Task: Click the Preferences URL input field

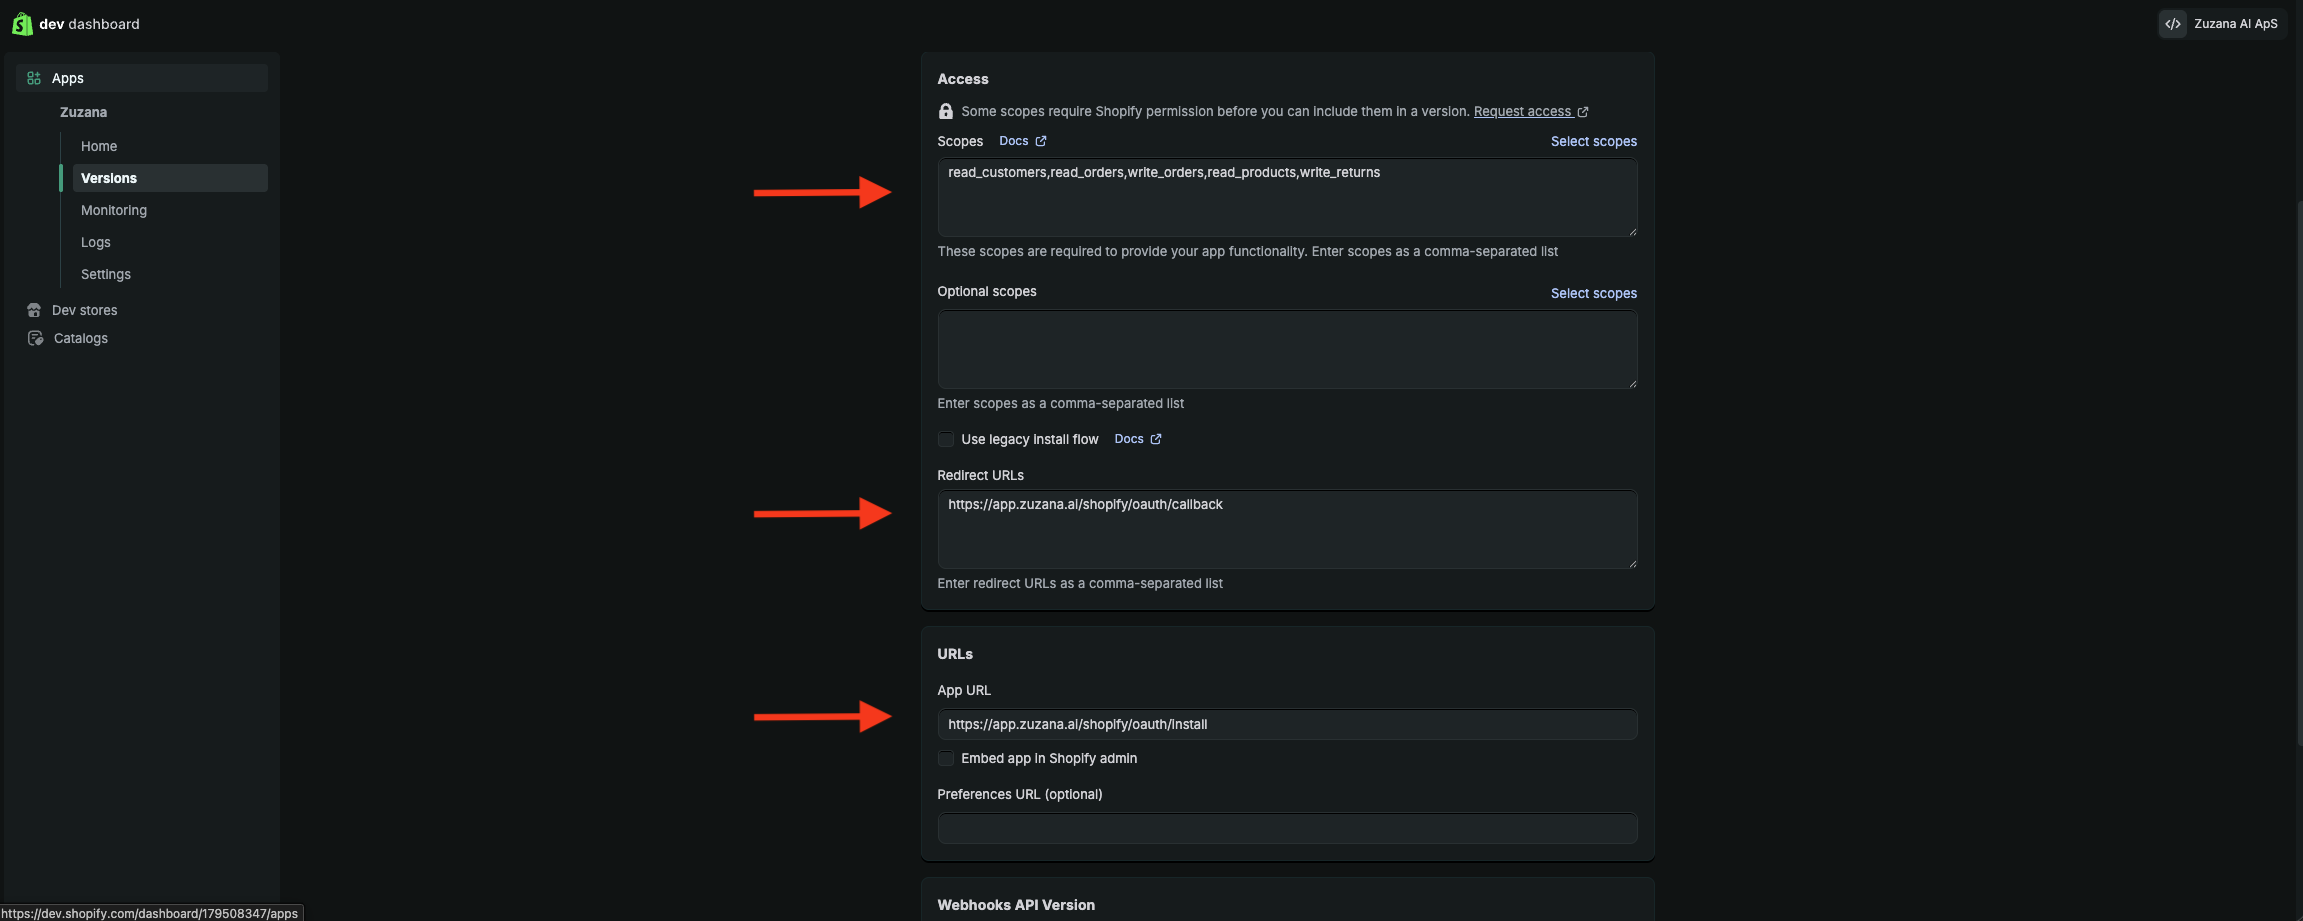Action: 1287,828
